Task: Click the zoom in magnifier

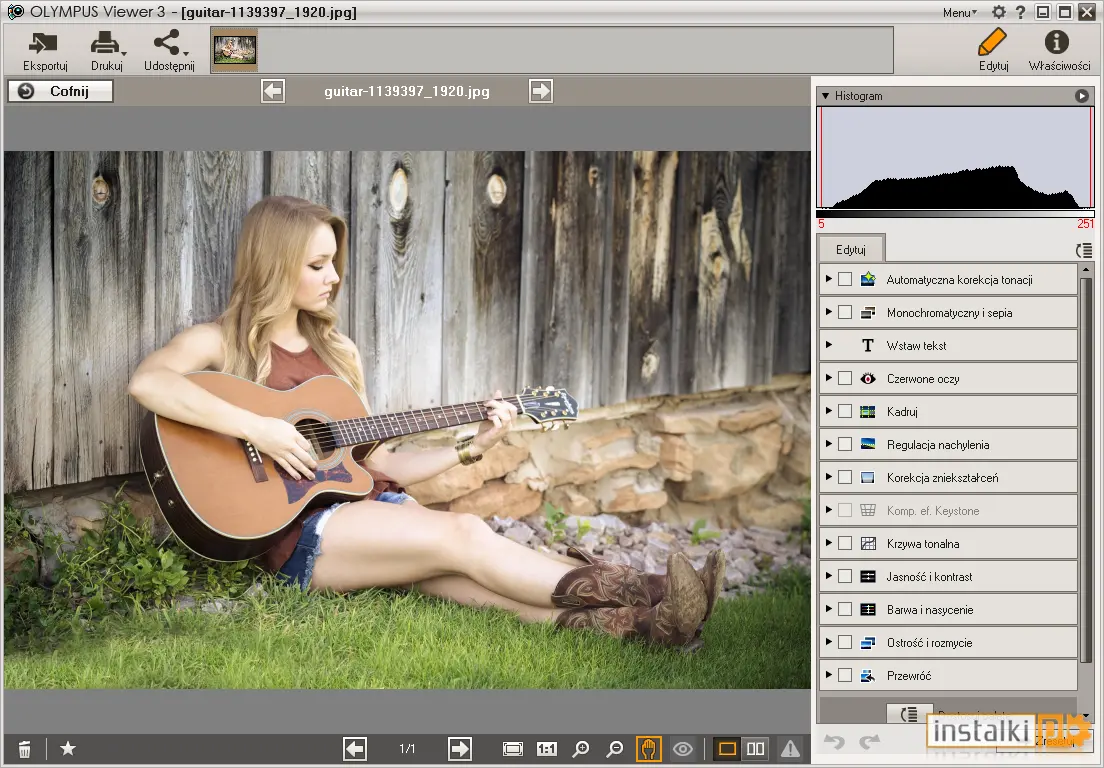Action: (x=581, y=749)
